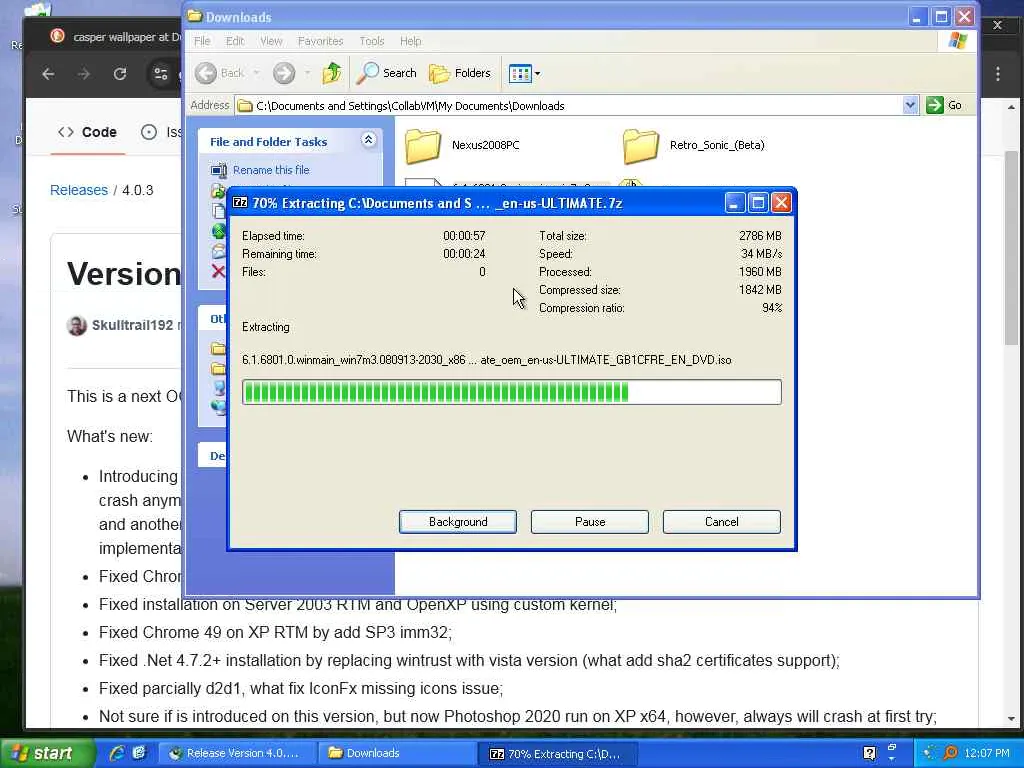Expand the Address bar dropdown
This screenshot has width=1024, height=768.
click(910, 105)
